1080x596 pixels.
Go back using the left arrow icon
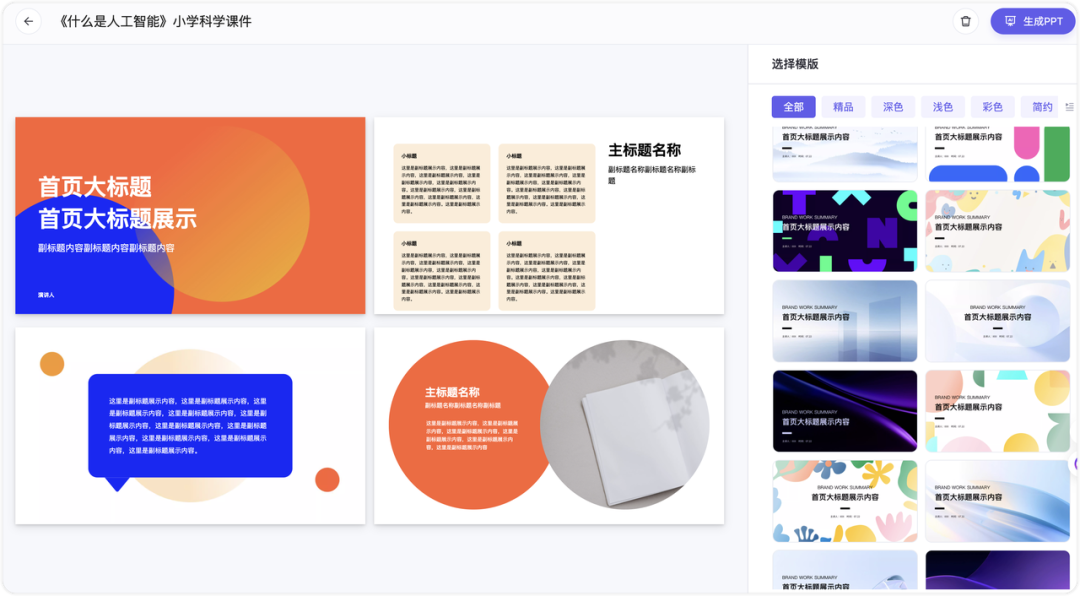(28, 21)
